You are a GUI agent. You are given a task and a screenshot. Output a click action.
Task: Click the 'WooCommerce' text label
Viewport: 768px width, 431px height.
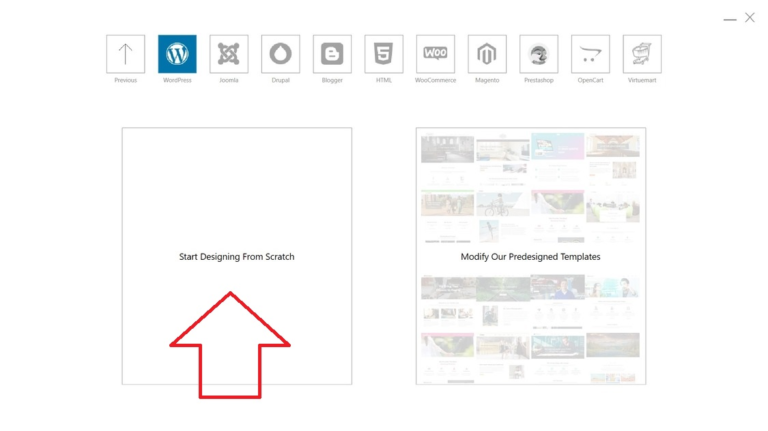point(435,80)
